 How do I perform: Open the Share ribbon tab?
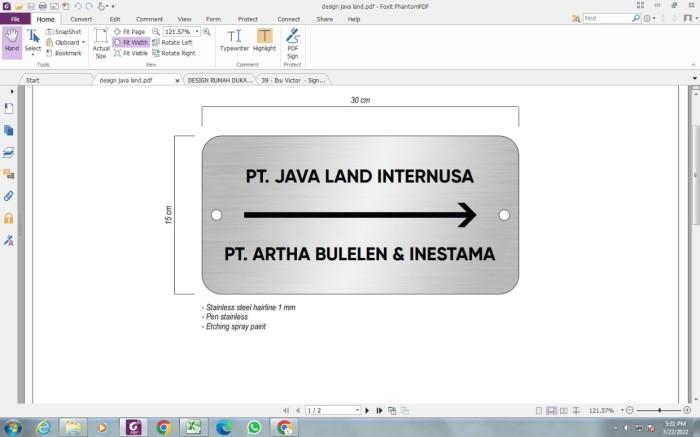(325, 19)
